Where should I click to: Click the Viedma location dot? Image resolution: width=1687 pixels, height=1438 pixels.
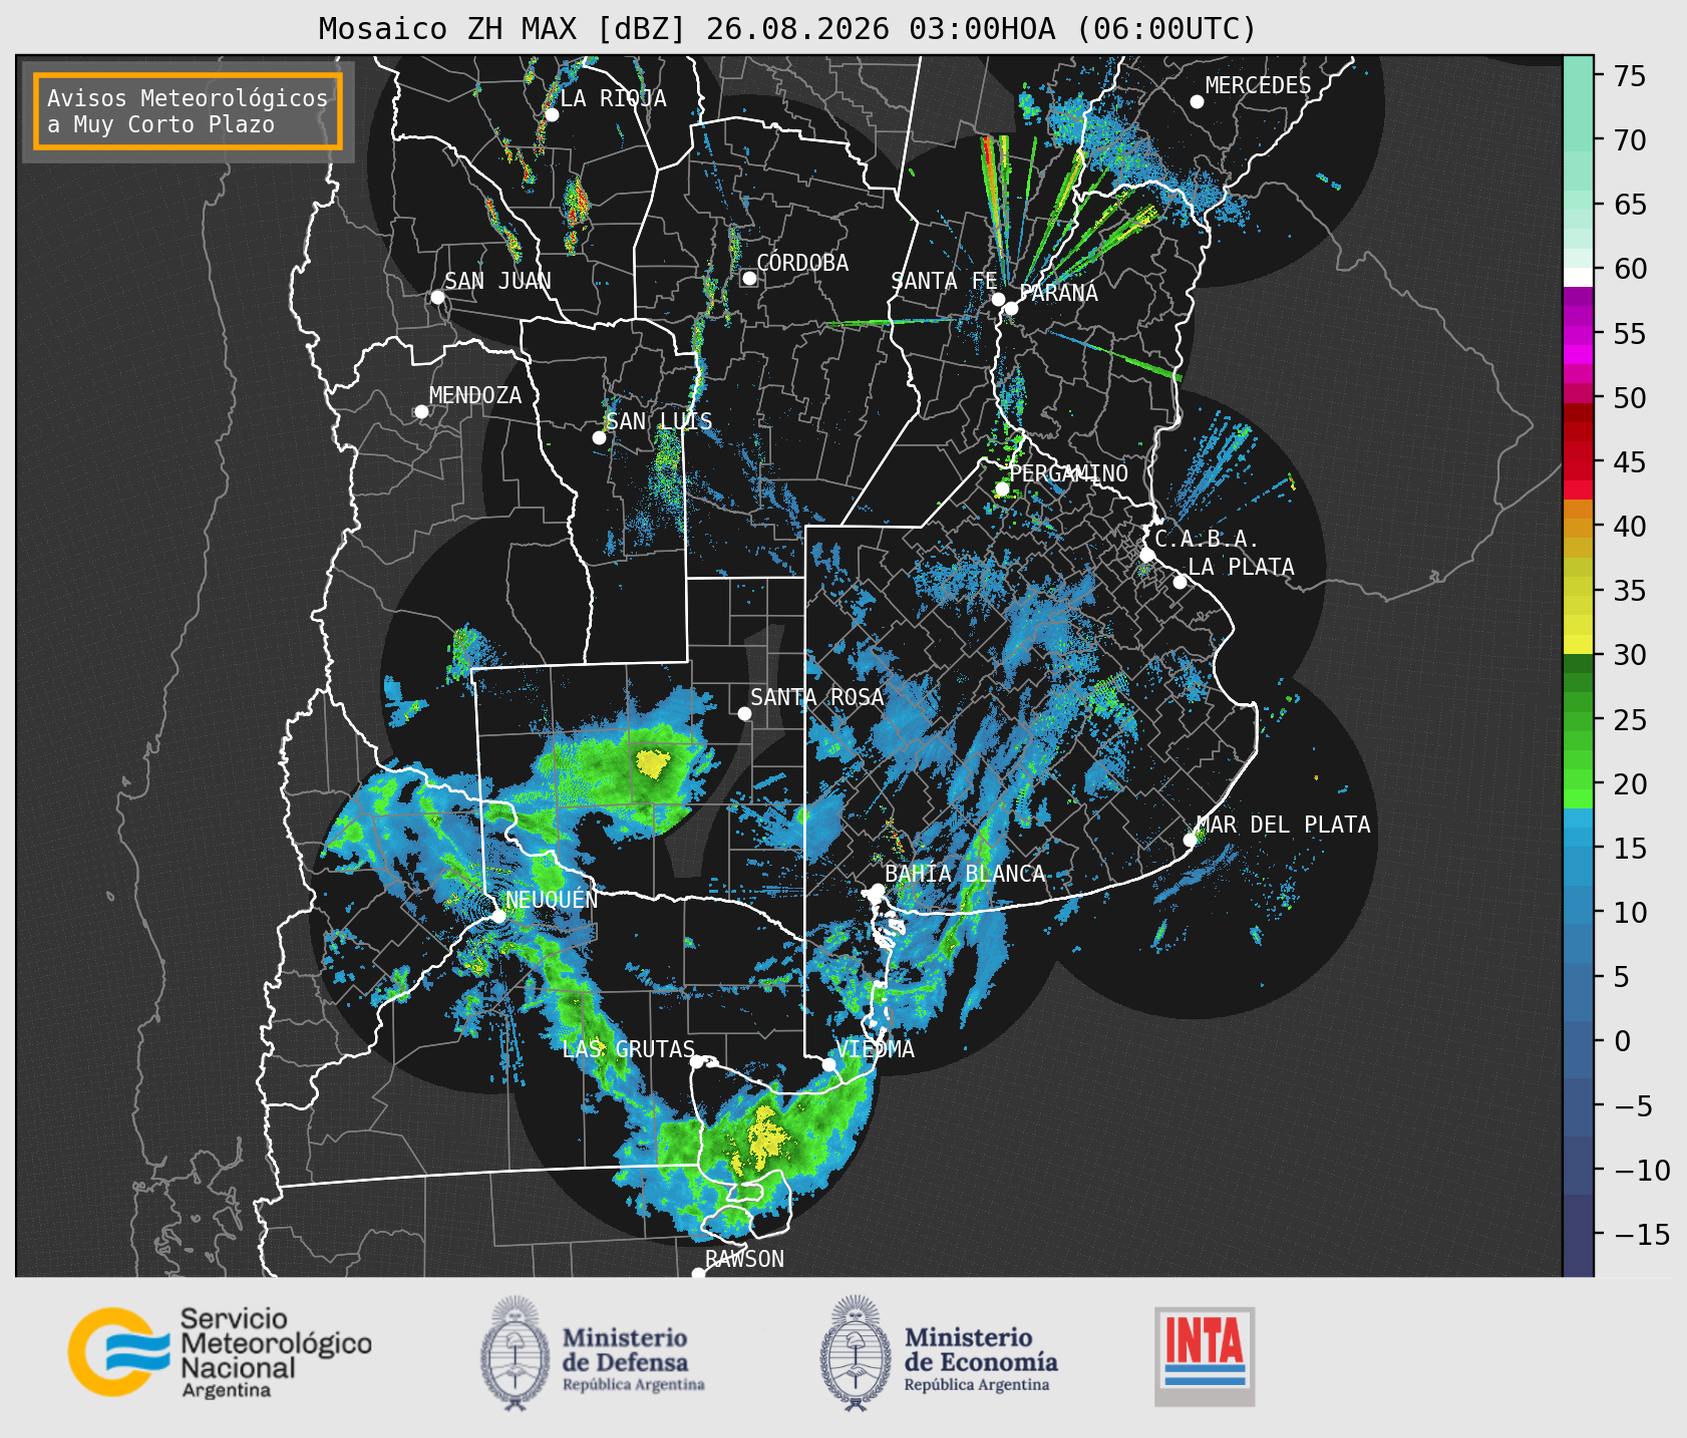click(829, 1064)
